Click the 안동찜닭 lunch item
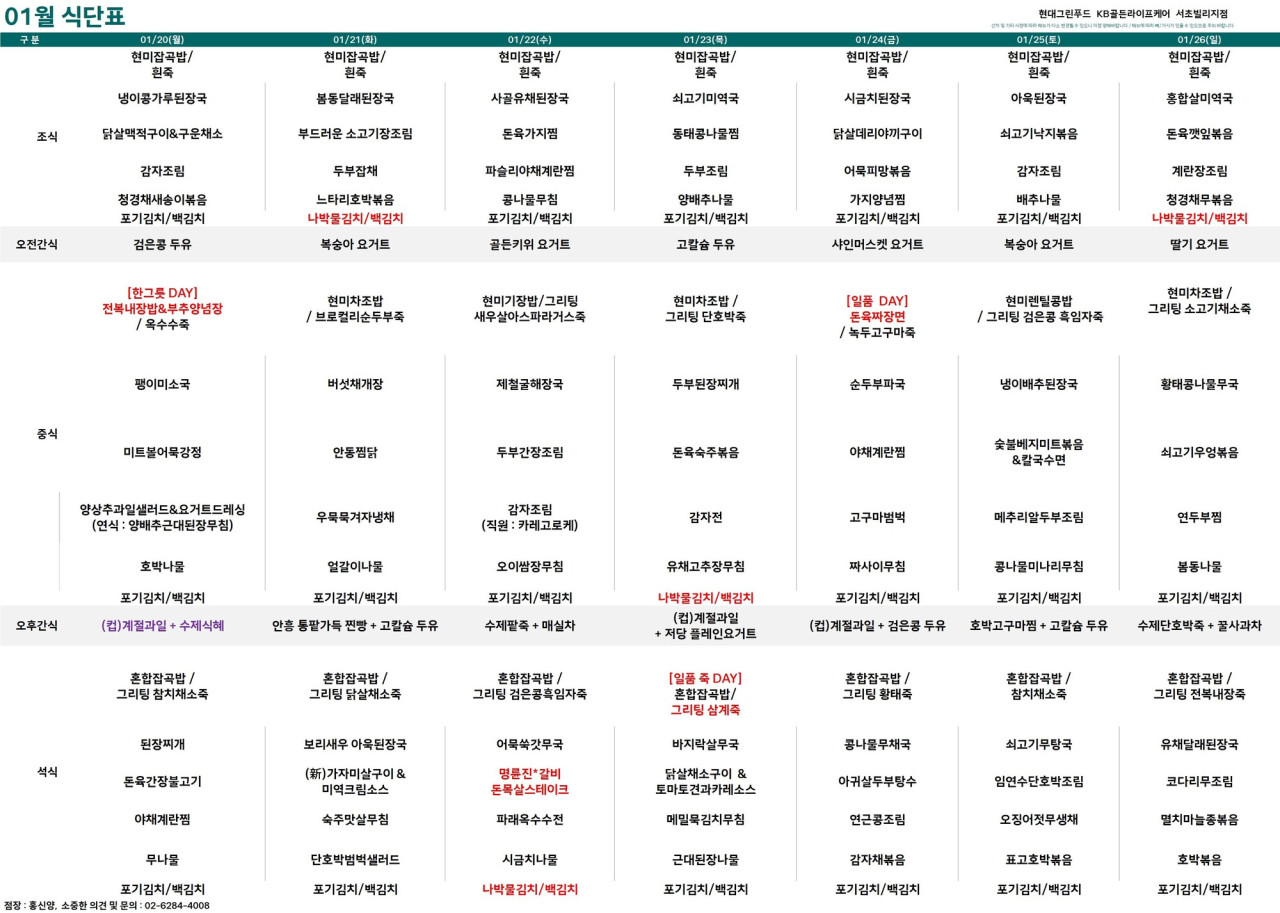 click(x=355, y=452)
